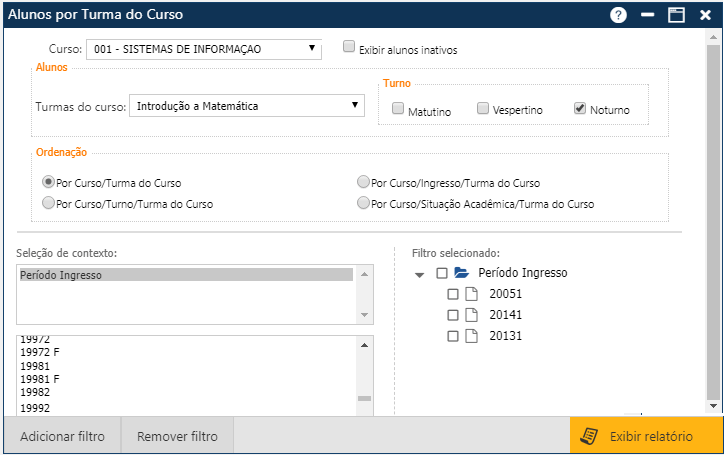The image size is (727, 455).
Task: Check the Matutino turno option
Action: [x=398, y=109]
